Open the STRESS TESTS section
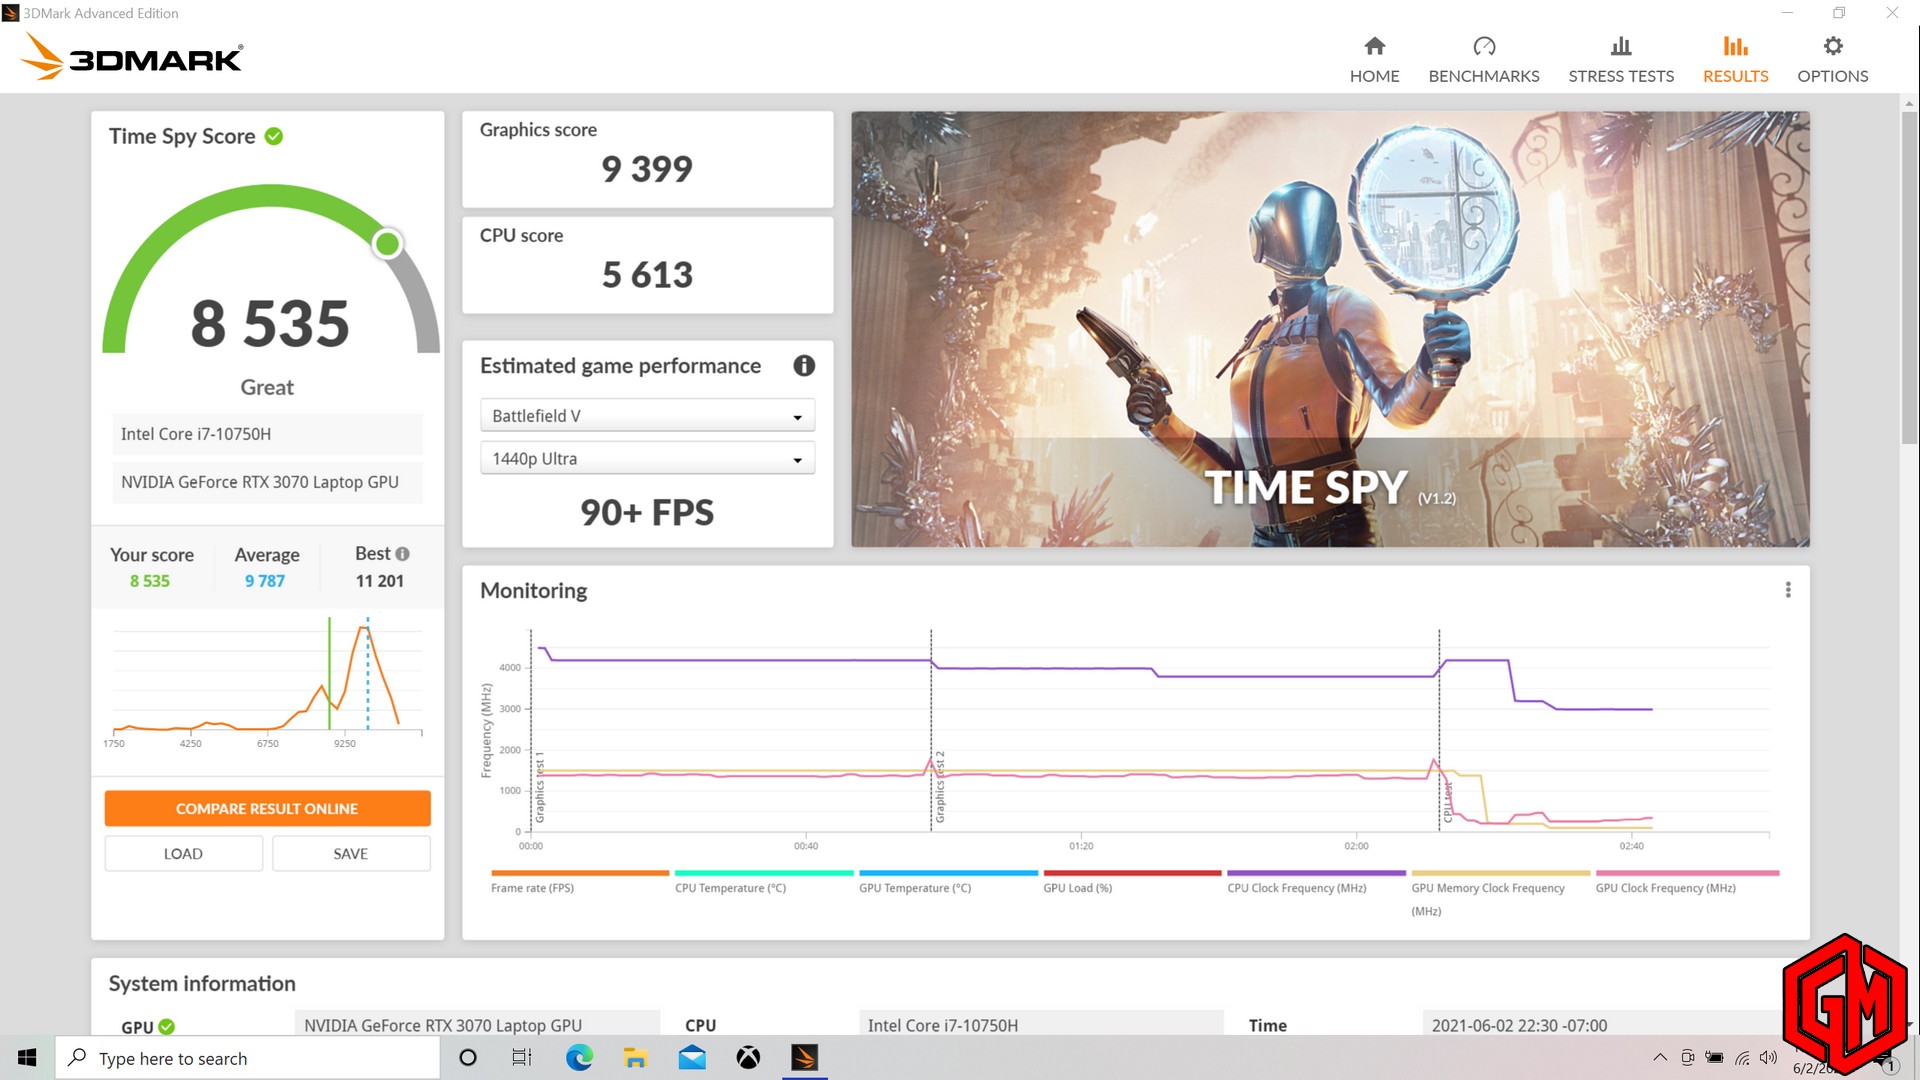 [x=1620, y=60]
